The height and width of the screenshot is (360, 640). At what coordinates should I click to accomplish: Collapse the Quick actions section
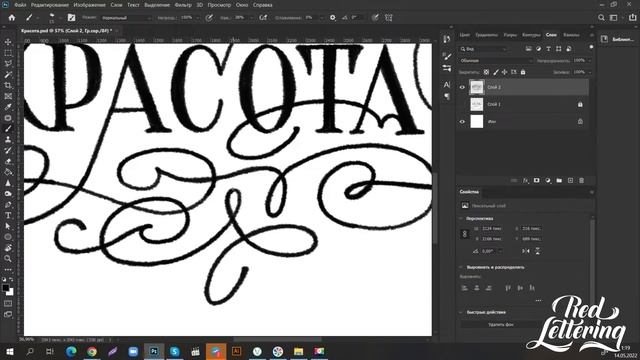coord(461,312)
